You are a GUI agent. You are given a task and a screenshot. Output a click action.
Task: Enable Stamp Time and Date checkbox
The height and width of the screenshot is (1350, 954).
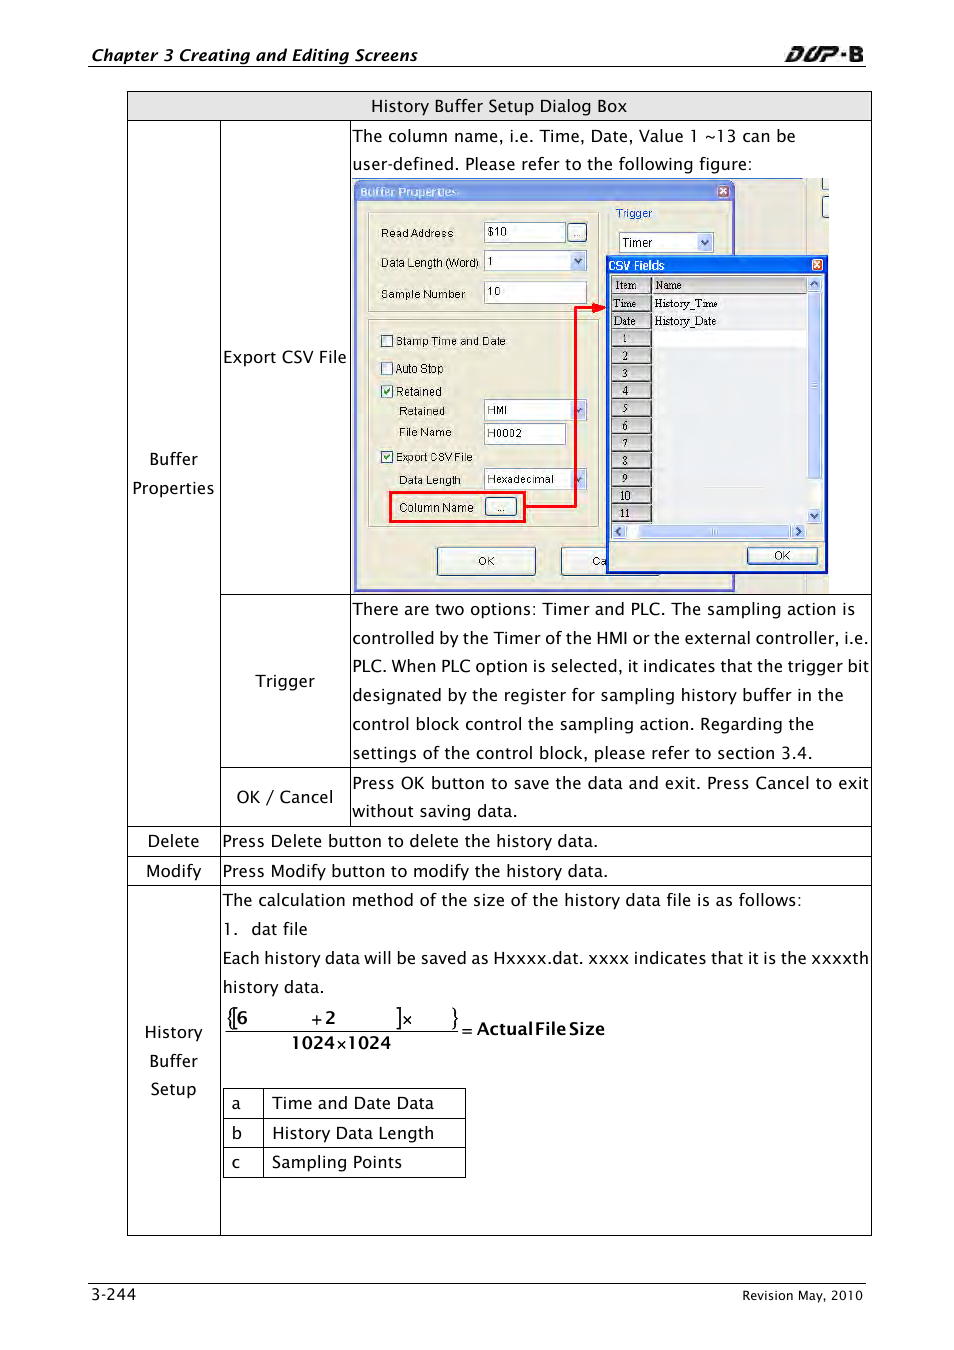(x=386, y=341)
